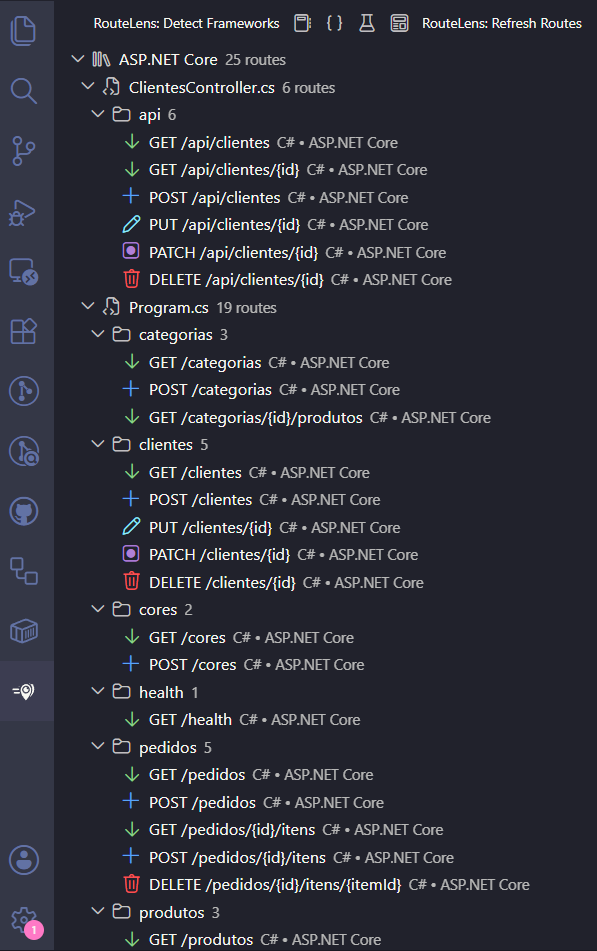The image size is (597, 951).
Task: Collapse the api folder chevron
Action: (x=98, y=114)
